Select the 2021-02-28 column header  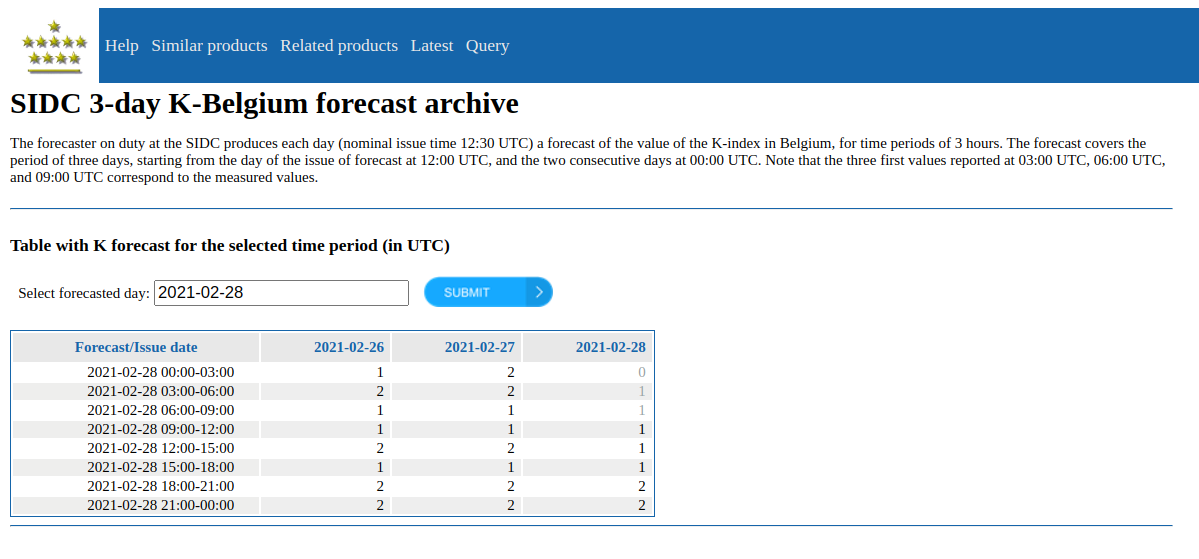610,347
